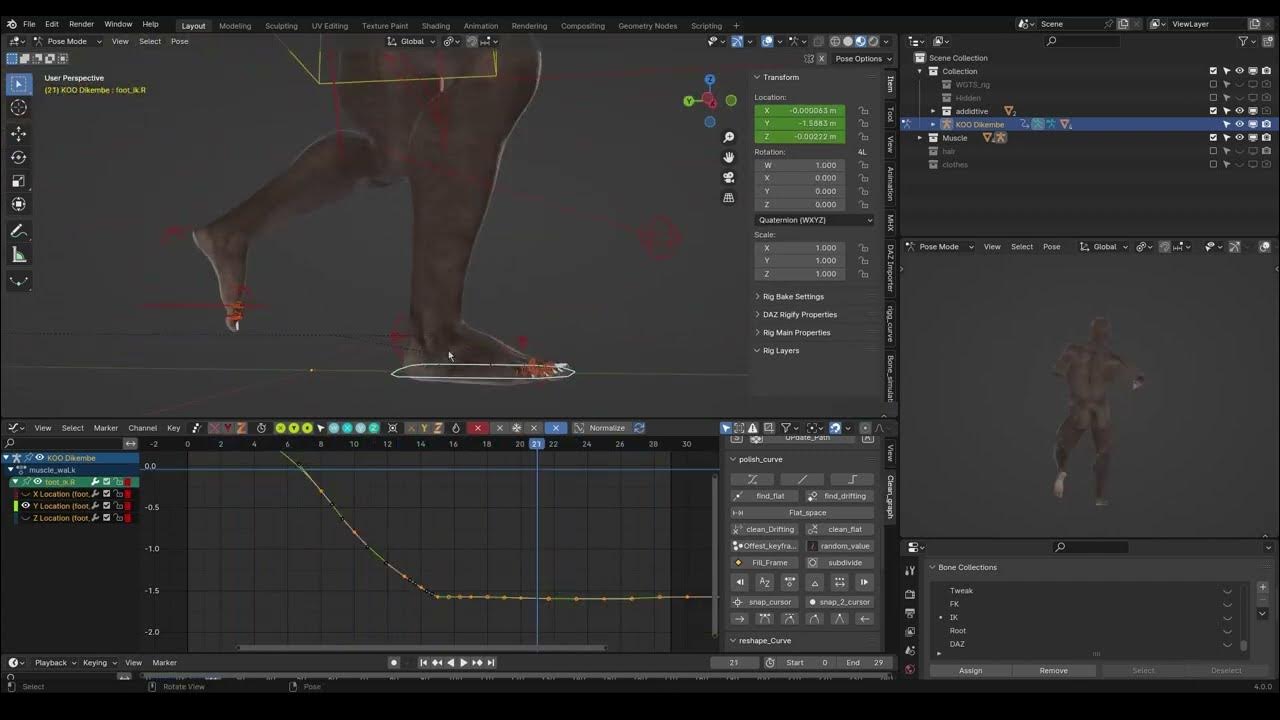The width and height of the screenshot is (1280, 720).
Task: Expand the addidtive collection in outliner
Action: click(x=934, y=111)
